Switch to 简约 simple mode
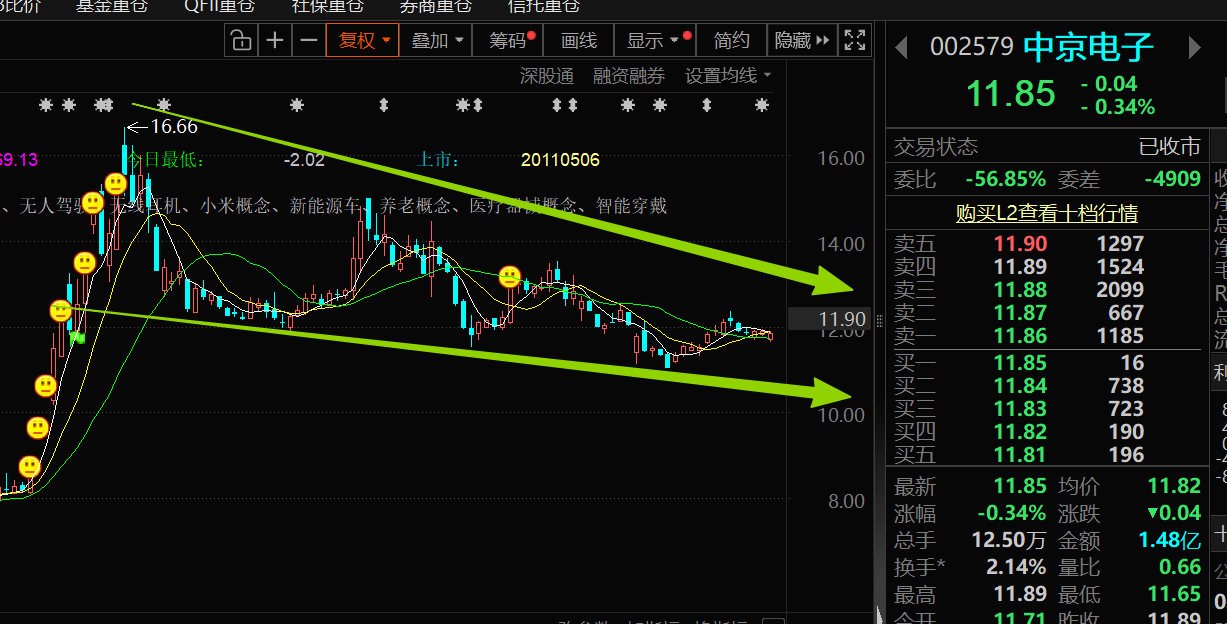 pos(732,41)
